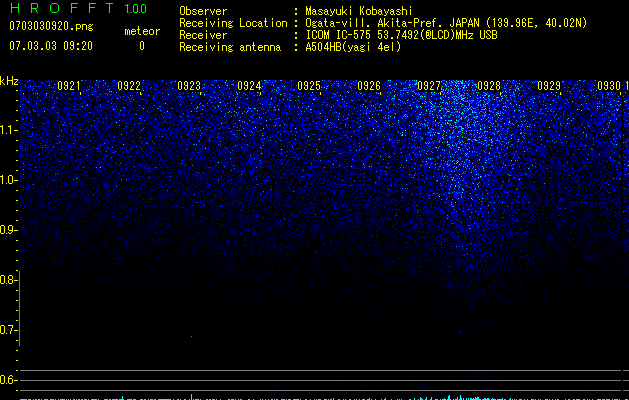The height and width of the screenshot is (400, 629).
Task: Click the meteor count value 0
Action: pos(142,46)
